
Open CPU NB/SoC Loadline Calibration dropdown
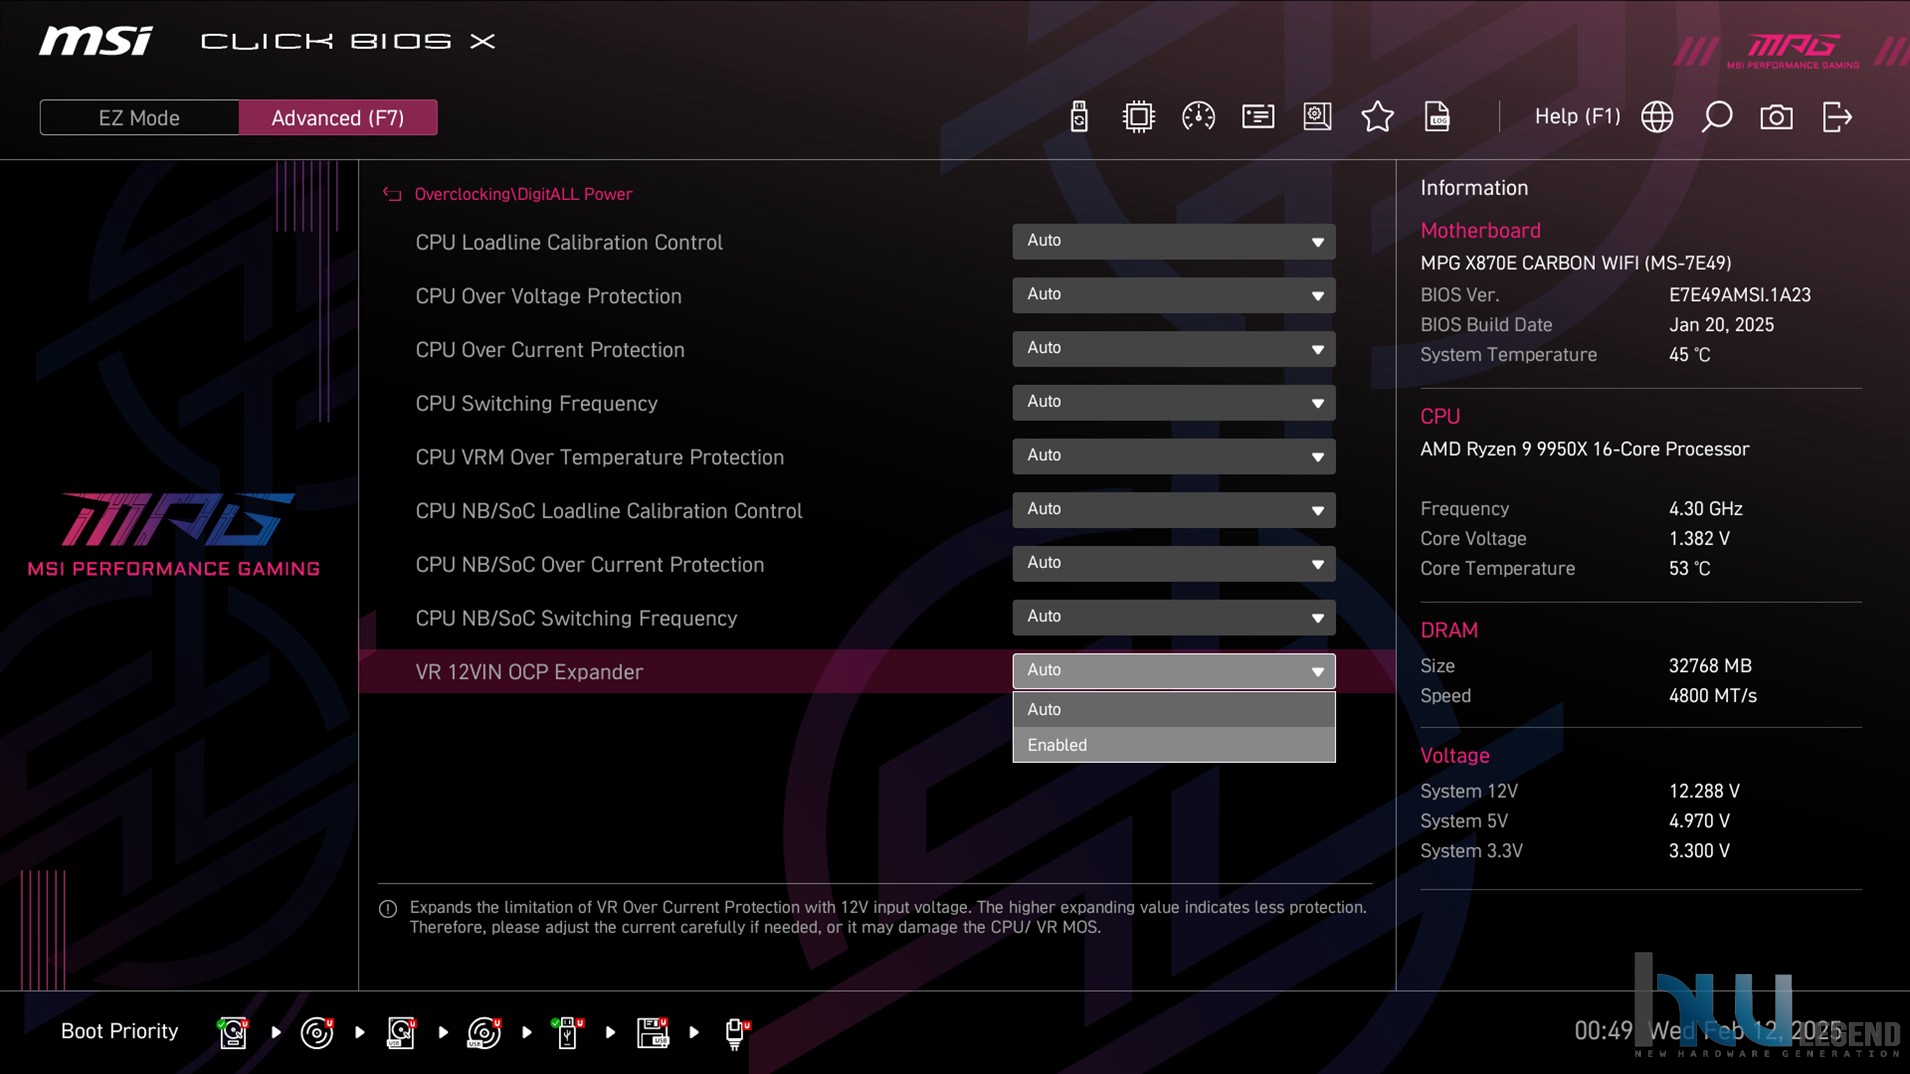(x=1173, y=510)
